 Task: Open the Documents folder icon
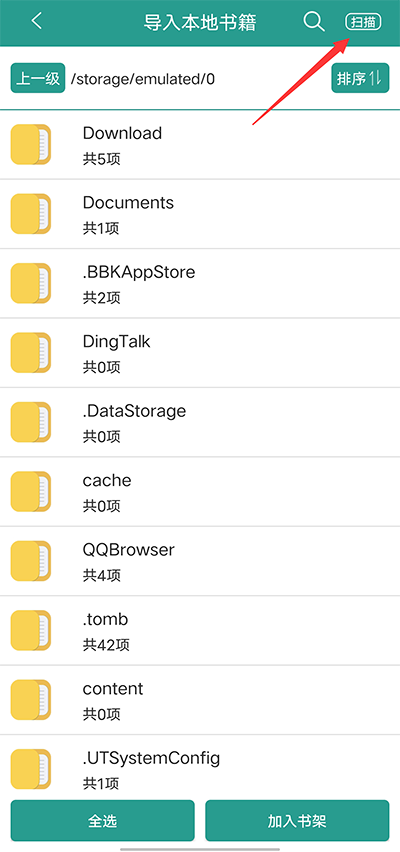point(31,214)
